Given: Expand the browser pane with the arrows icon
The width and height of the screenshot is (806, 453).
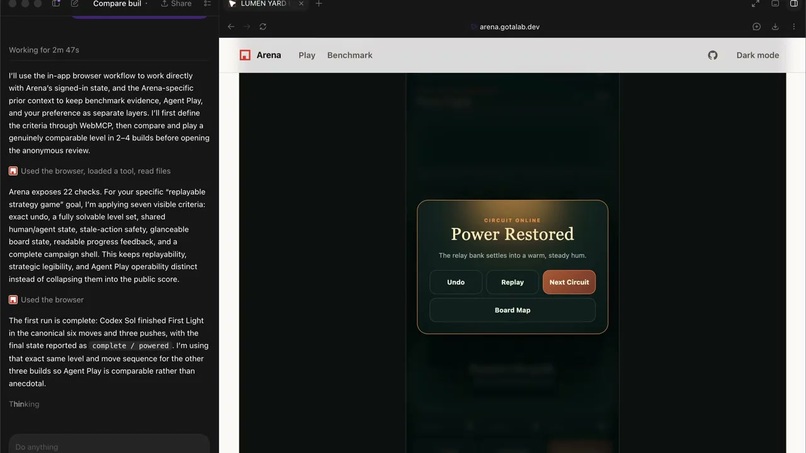Looking at the screenshot, I should (x=755, y=4).
